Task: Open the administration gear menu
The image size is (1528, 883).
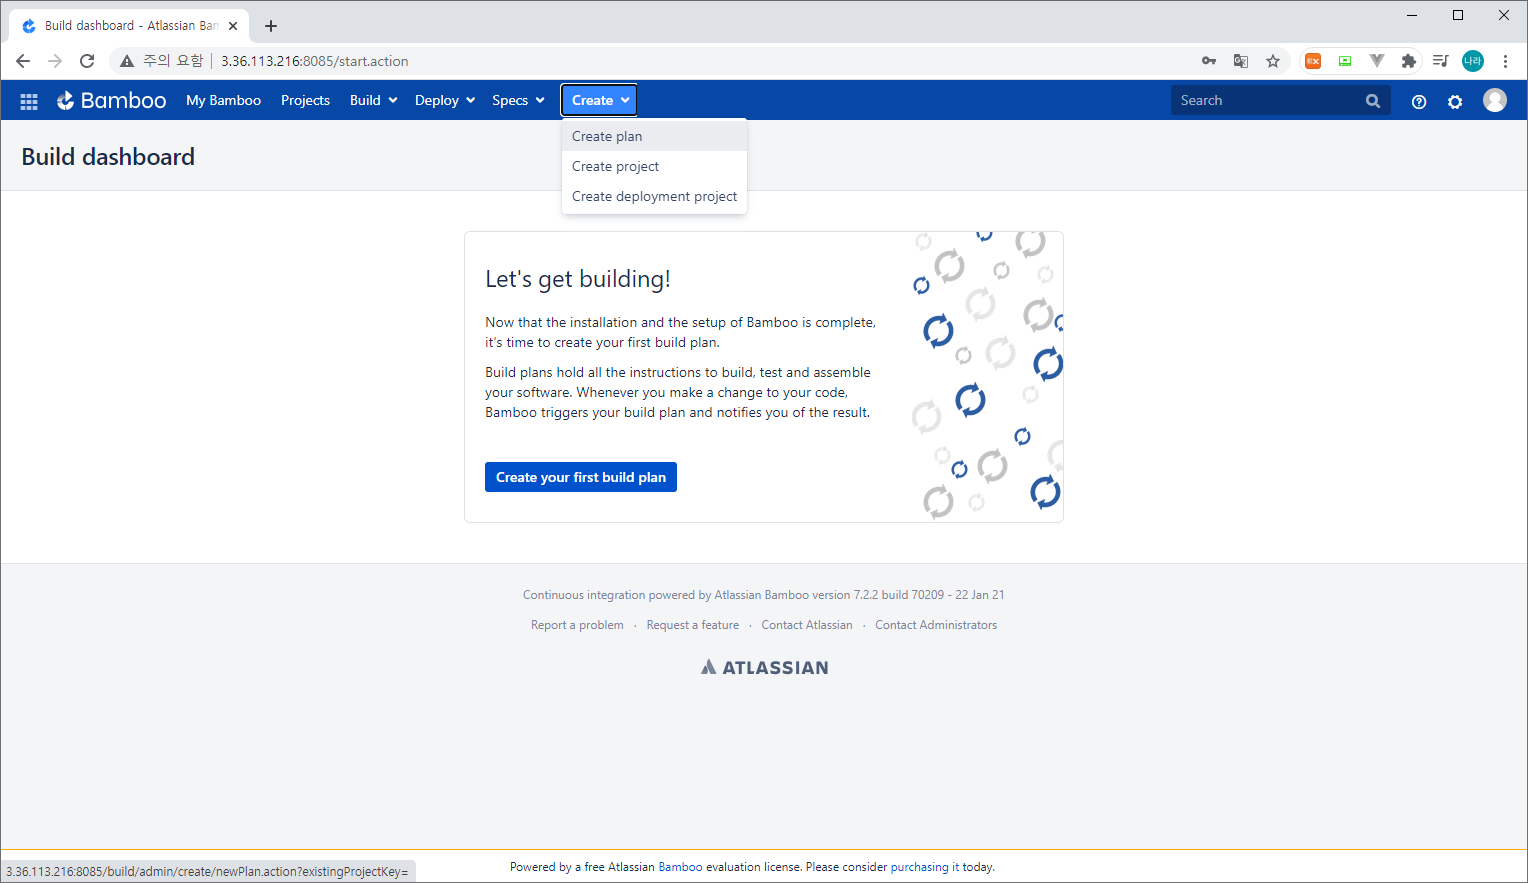Action: pos(1455,101)
